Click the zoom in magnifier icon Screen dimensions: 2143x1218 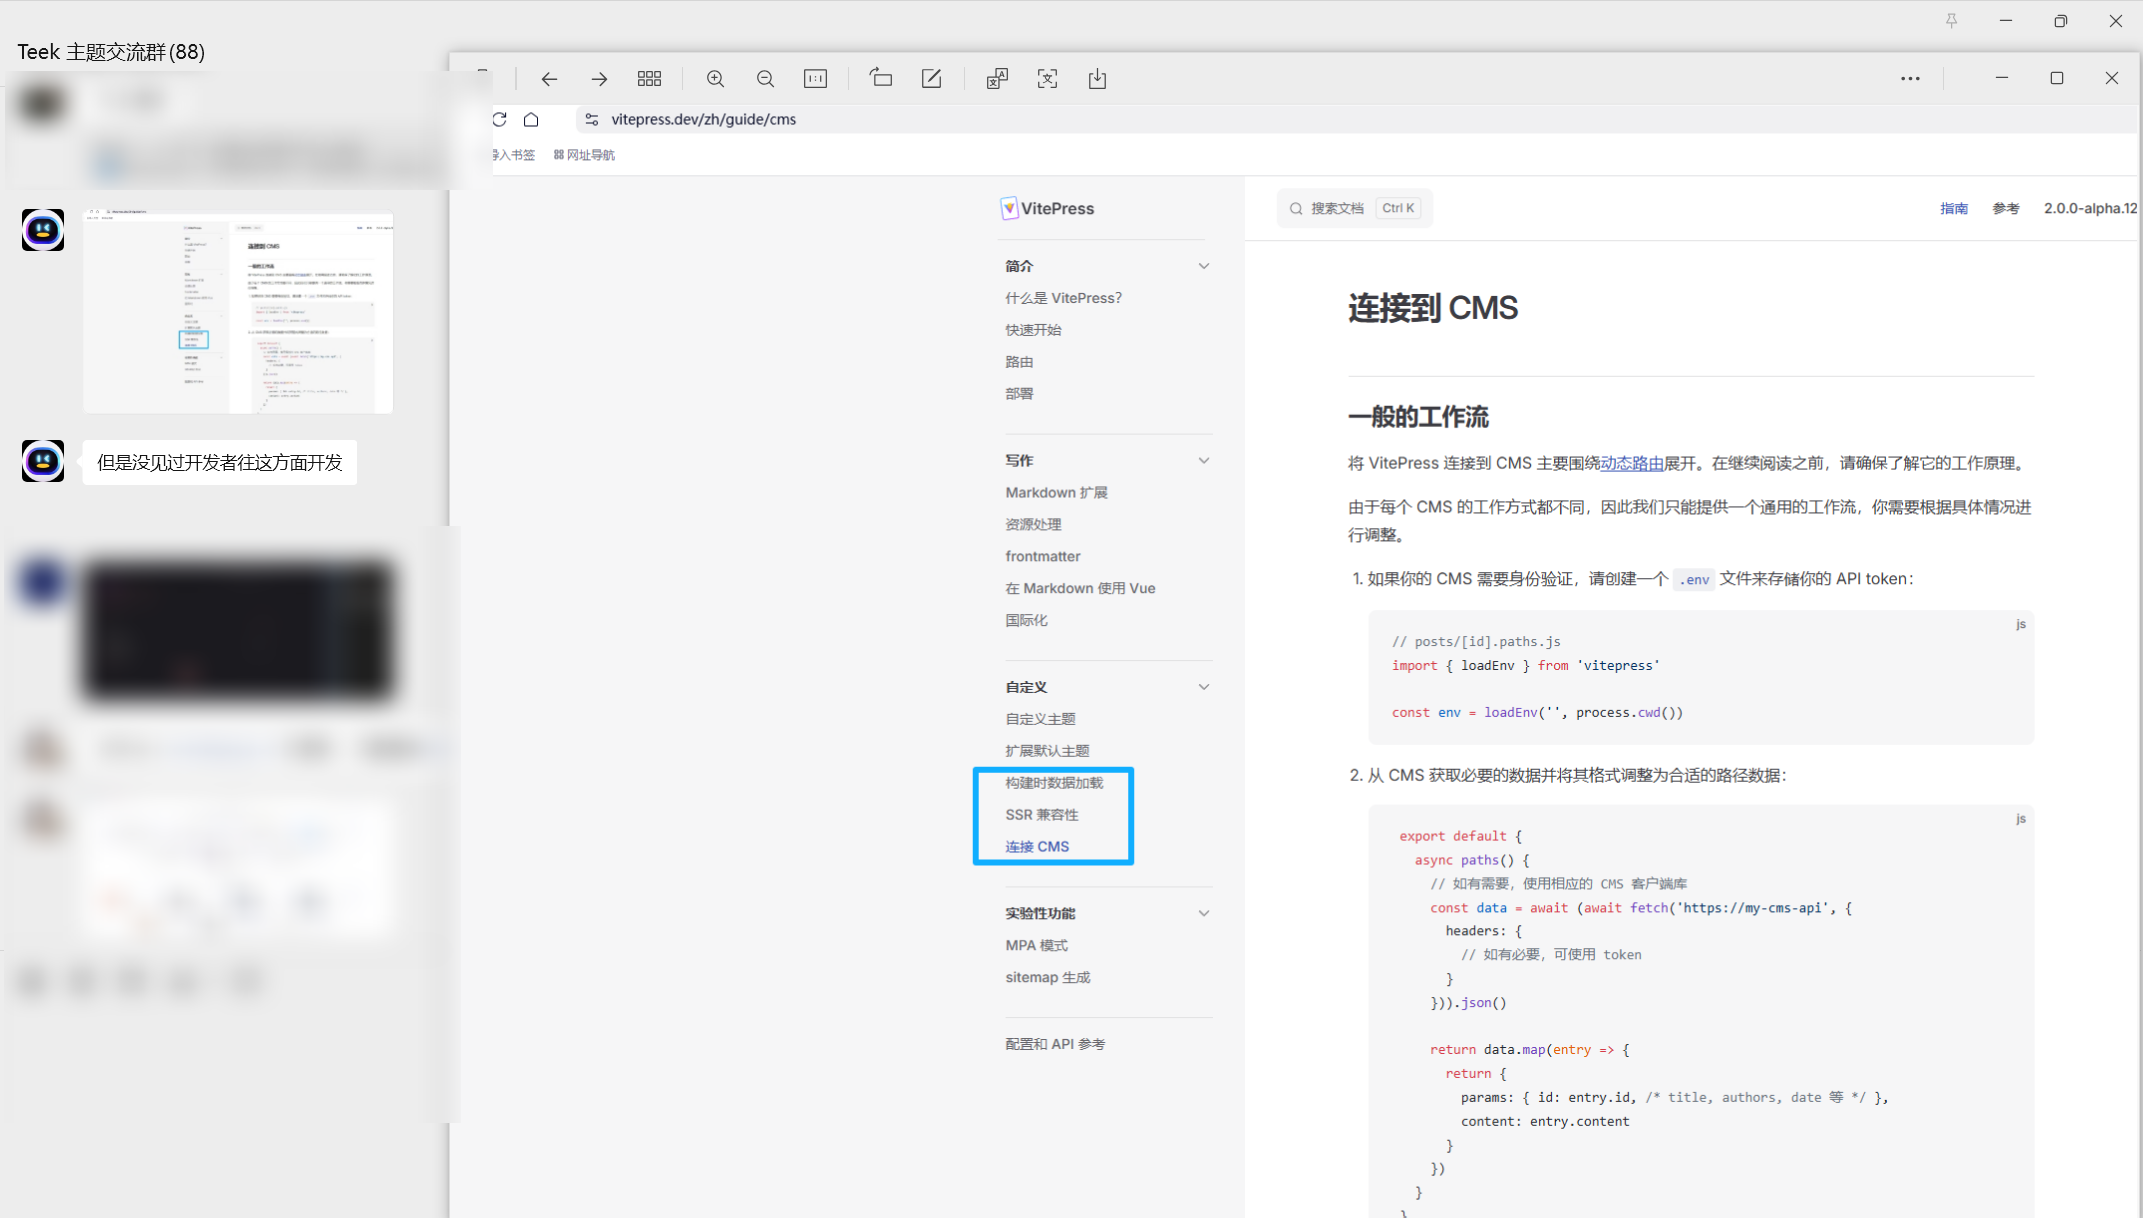click(x=715, y=79)
